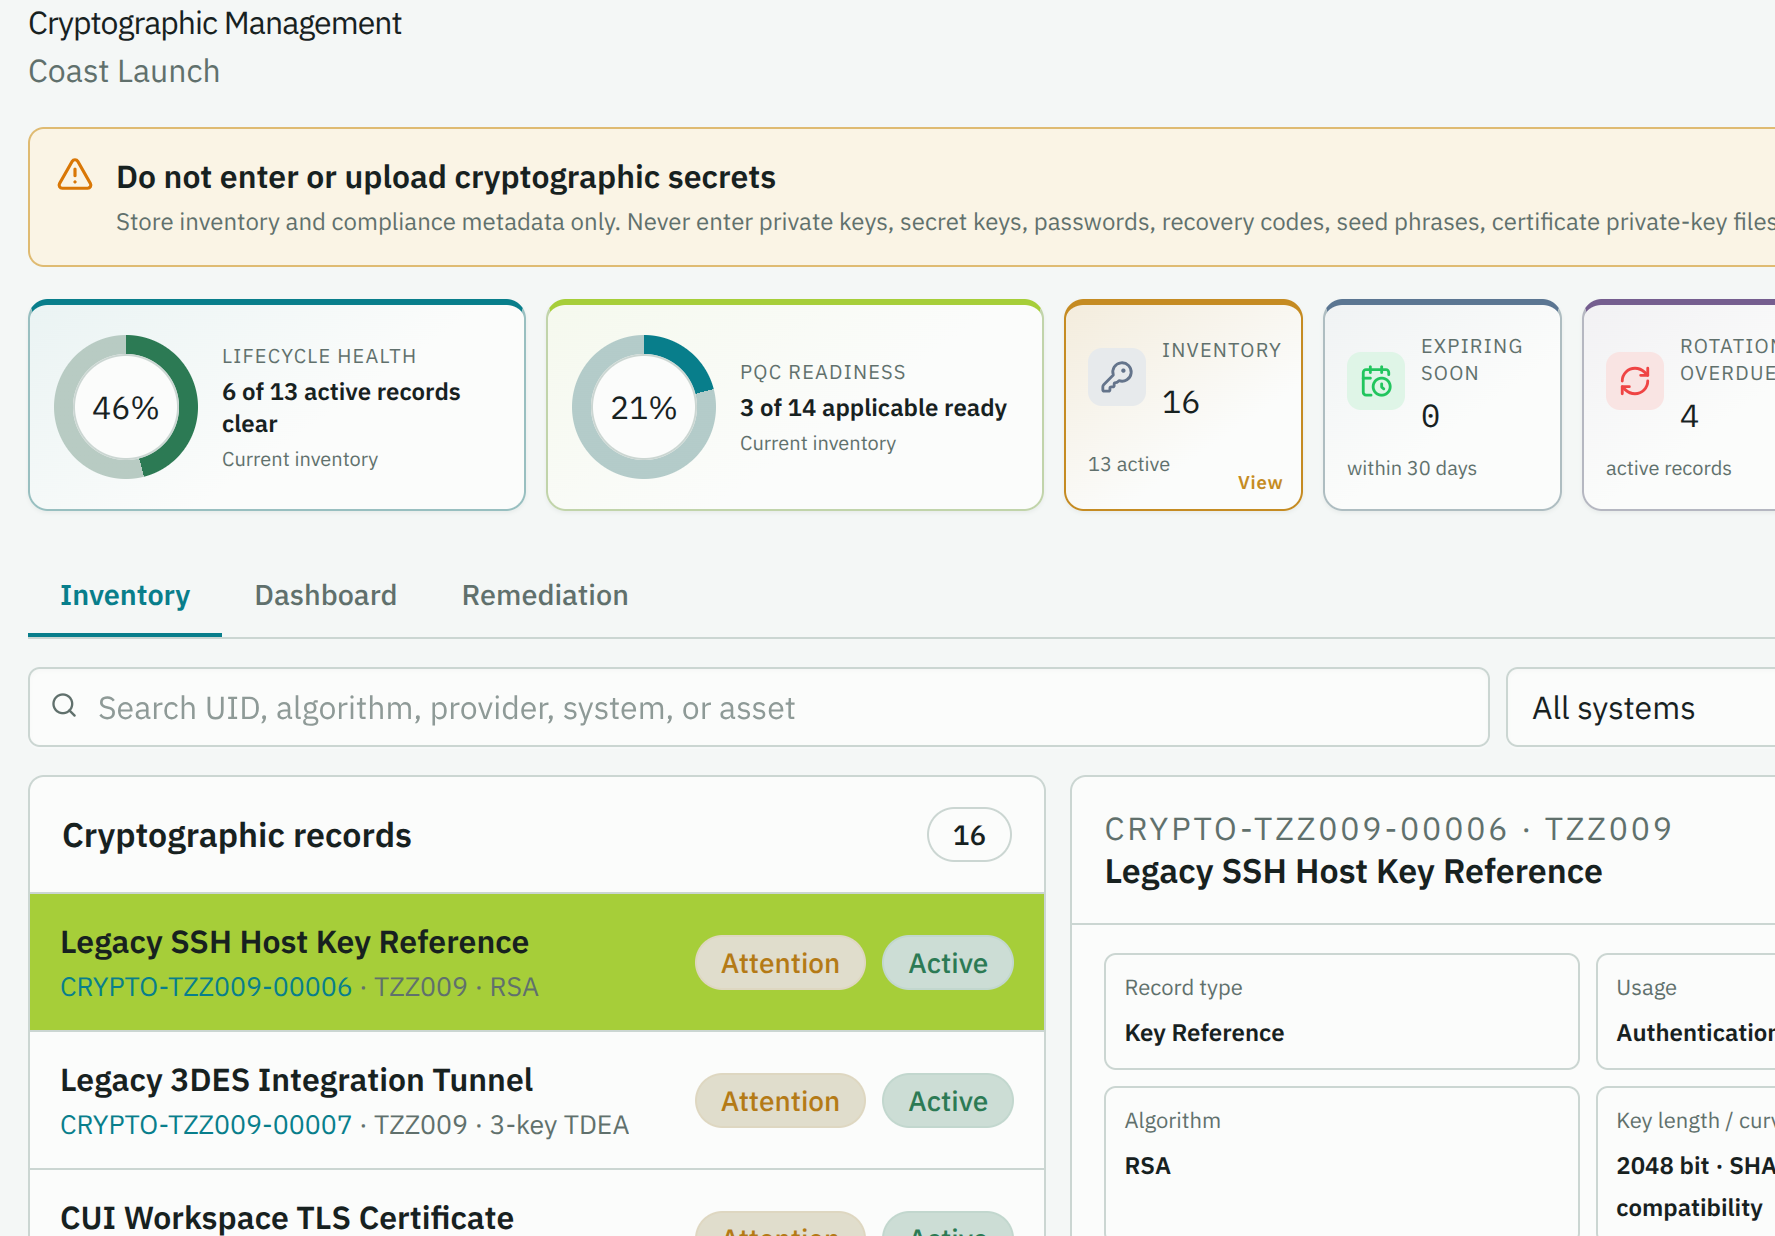Click the 16 records count badge
Viewport: 1775px width, 1236px height.
[x=969, y=835]
